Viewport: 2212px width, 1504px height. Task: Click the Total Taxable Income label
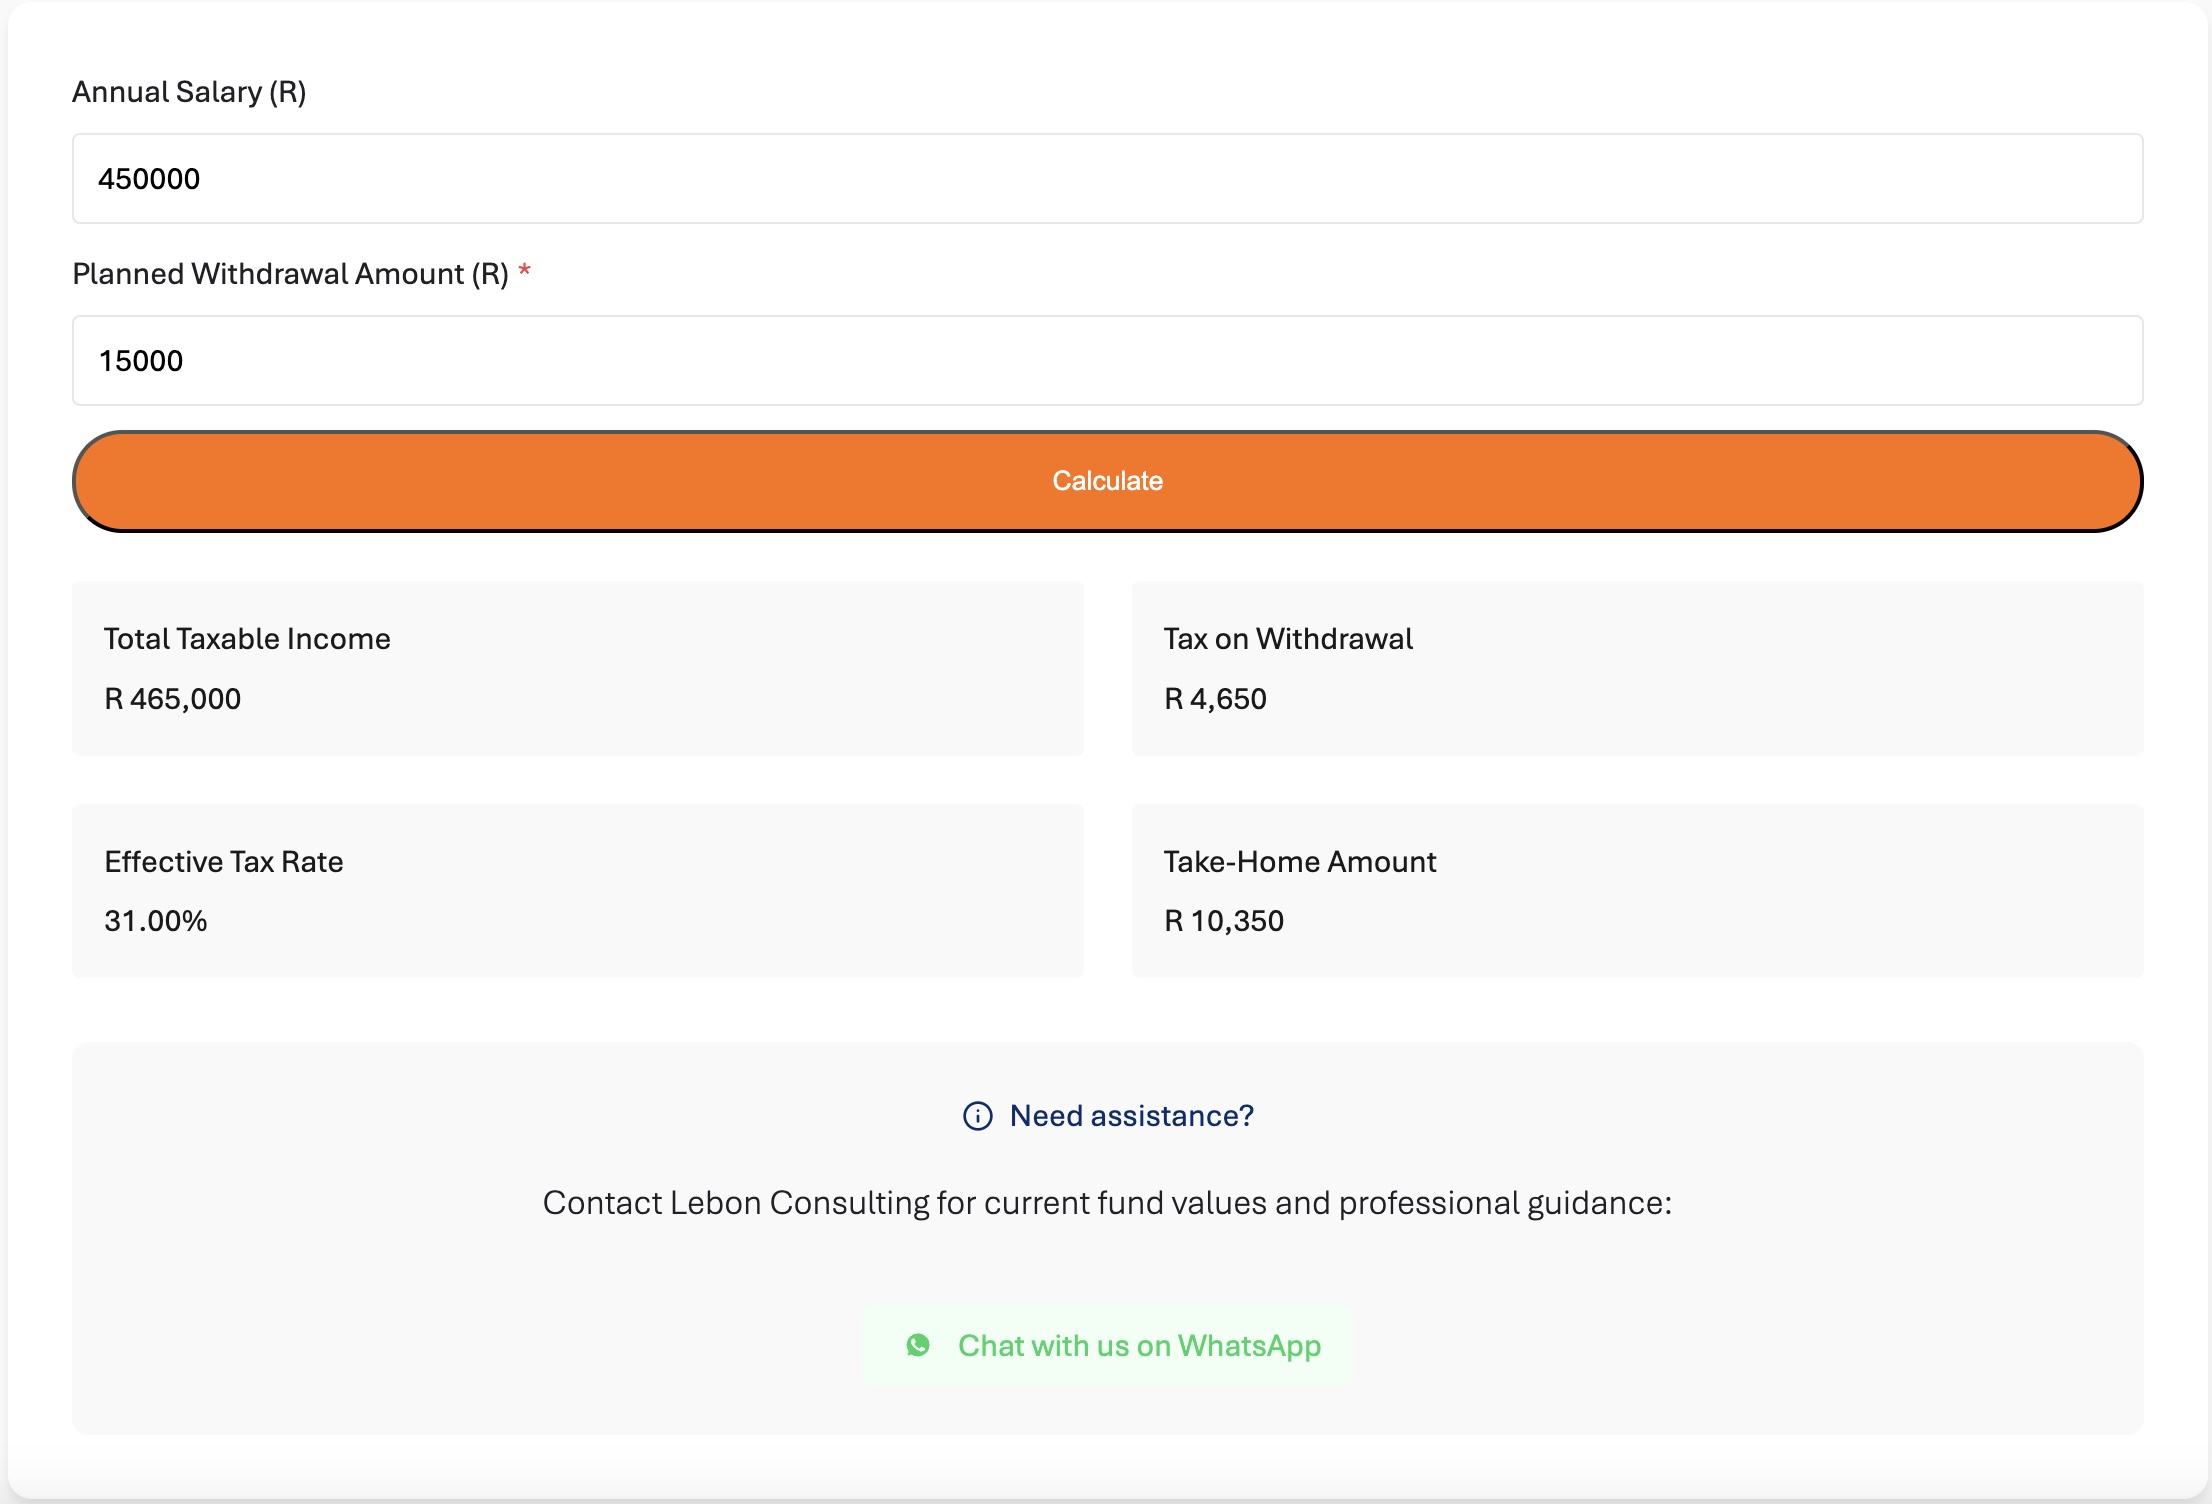(x=247, y=639)
